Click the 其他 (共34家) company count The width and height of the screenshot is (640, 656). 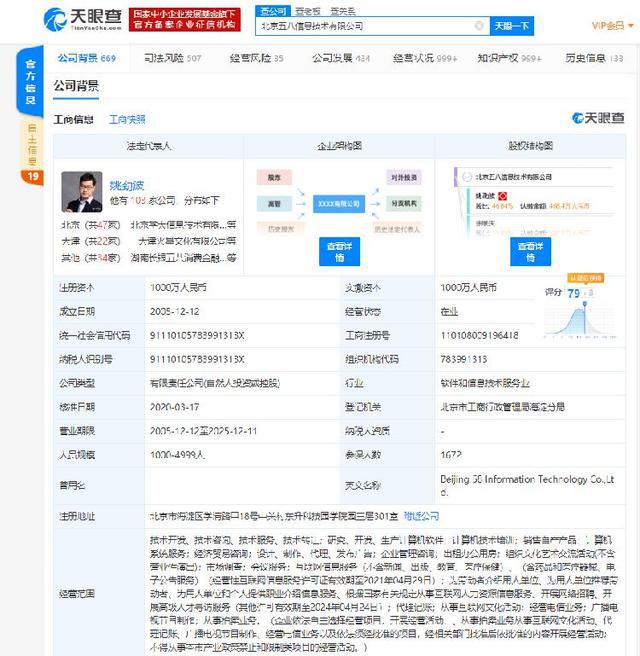coord(91,258)
